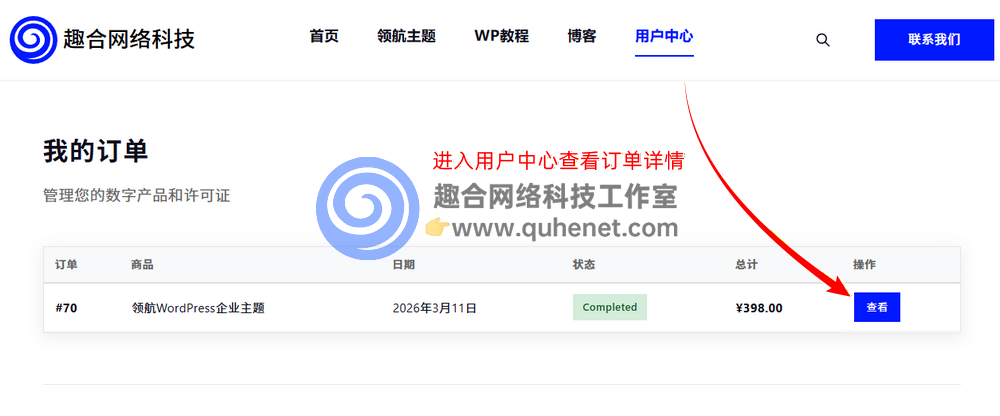
Task: Click the 总计 column header
Action: click(x=746, y=265)
